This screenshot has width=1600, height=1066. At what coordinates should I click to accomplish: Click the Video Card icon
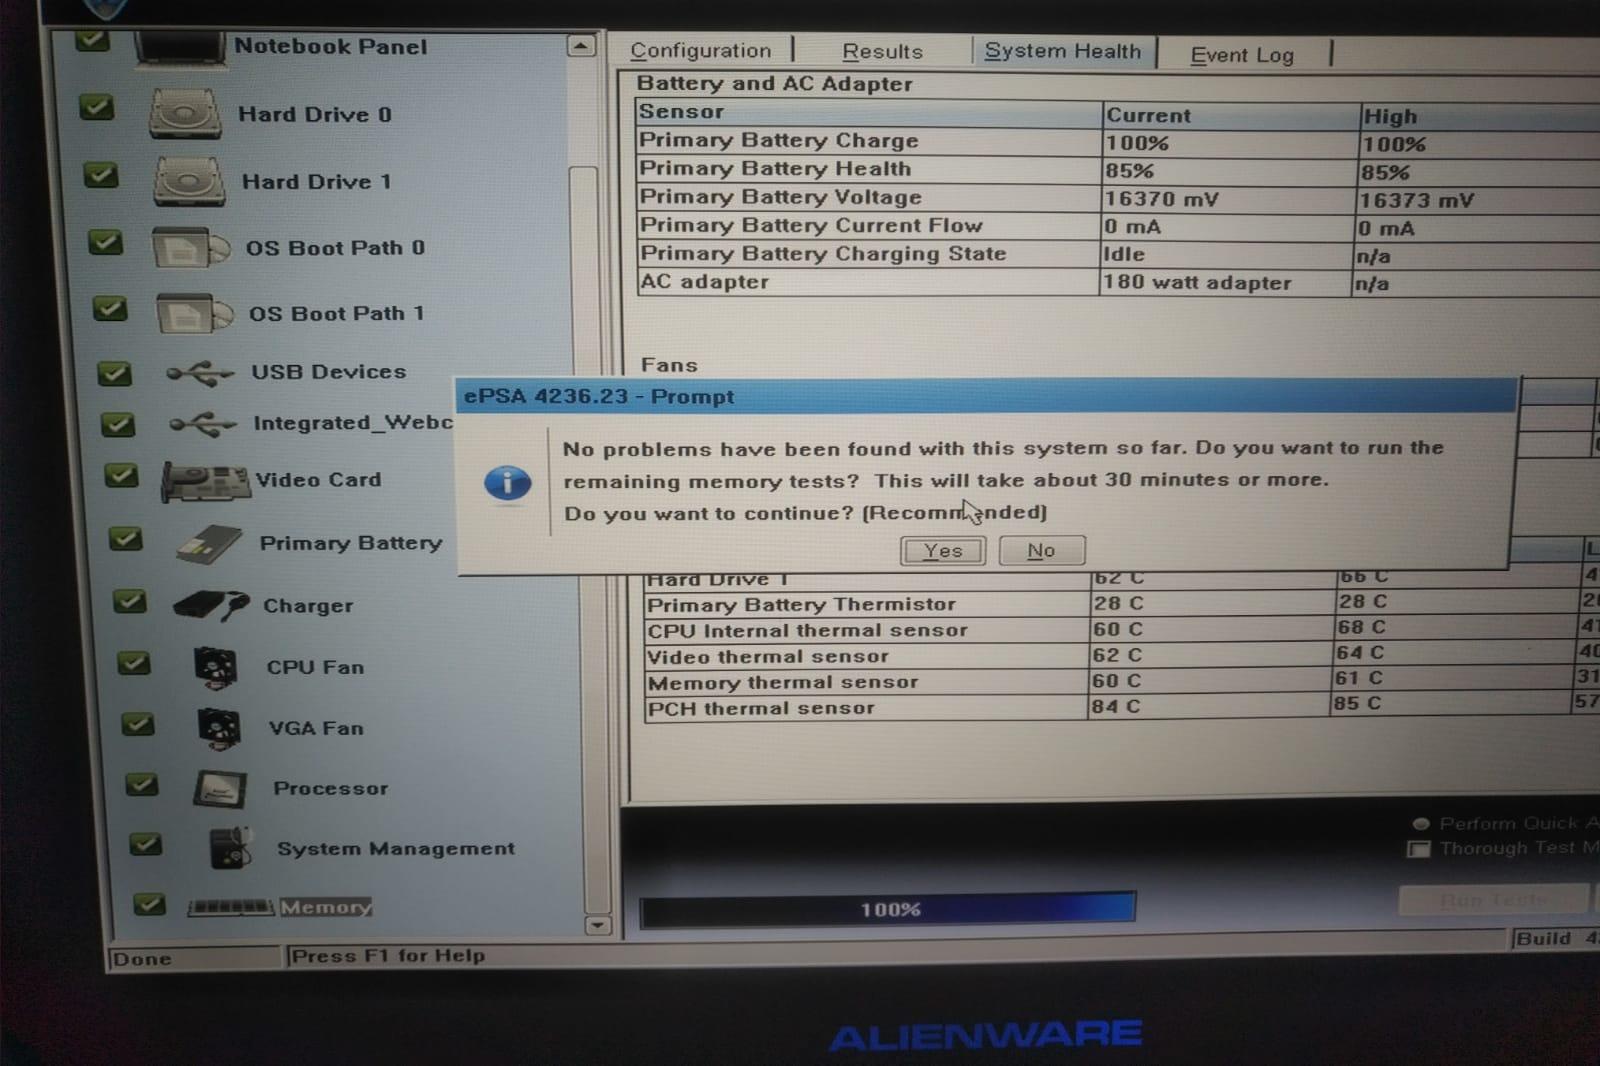click(x=205, y=482)
